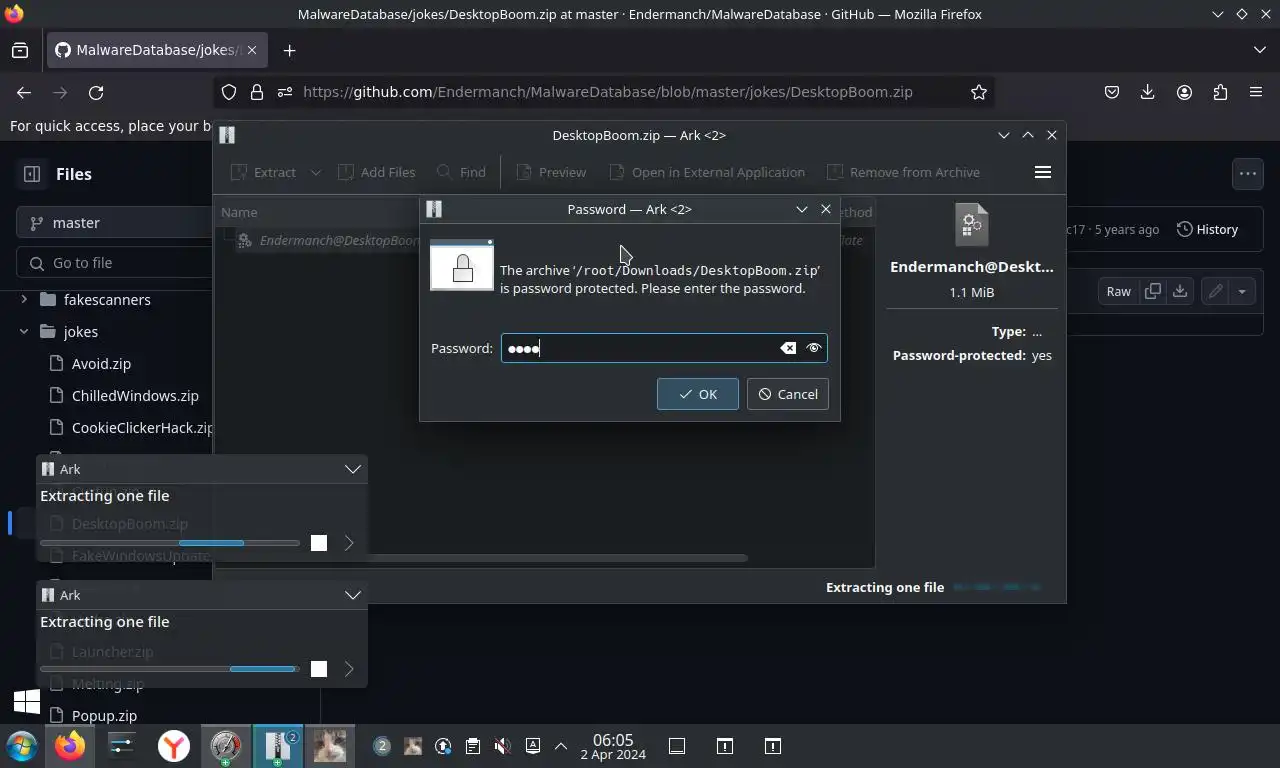This screenshot has width=1280, height=768.
Task: Click the Raw button on GitHub
Action: (x=1118, y=292)
